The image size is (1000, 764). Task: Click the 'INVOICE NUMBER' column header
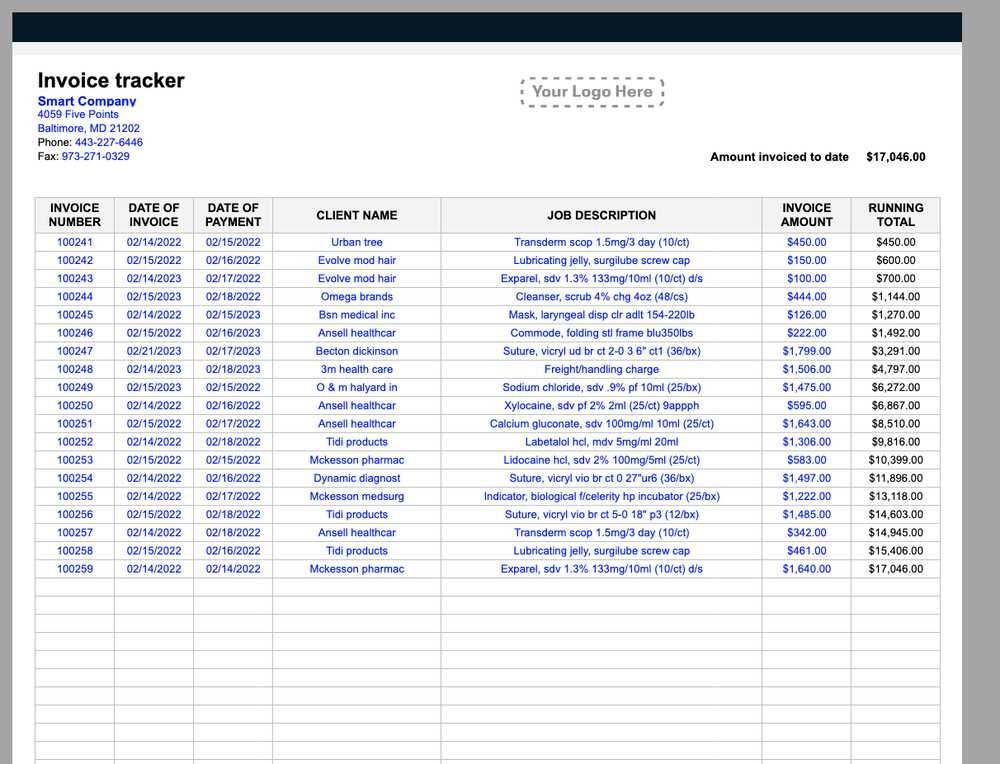75,215
